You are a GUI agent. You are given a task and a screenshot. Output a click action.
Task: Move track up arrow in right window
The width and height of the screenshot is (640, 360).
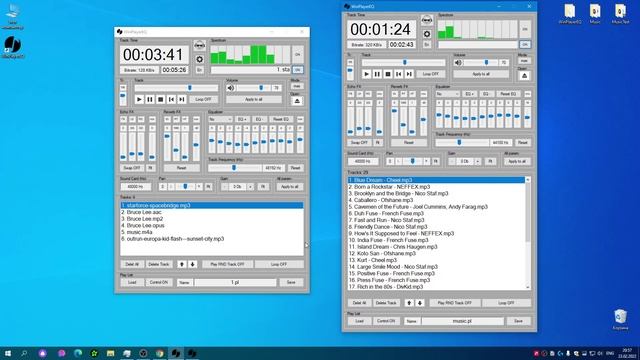point(409,303)
